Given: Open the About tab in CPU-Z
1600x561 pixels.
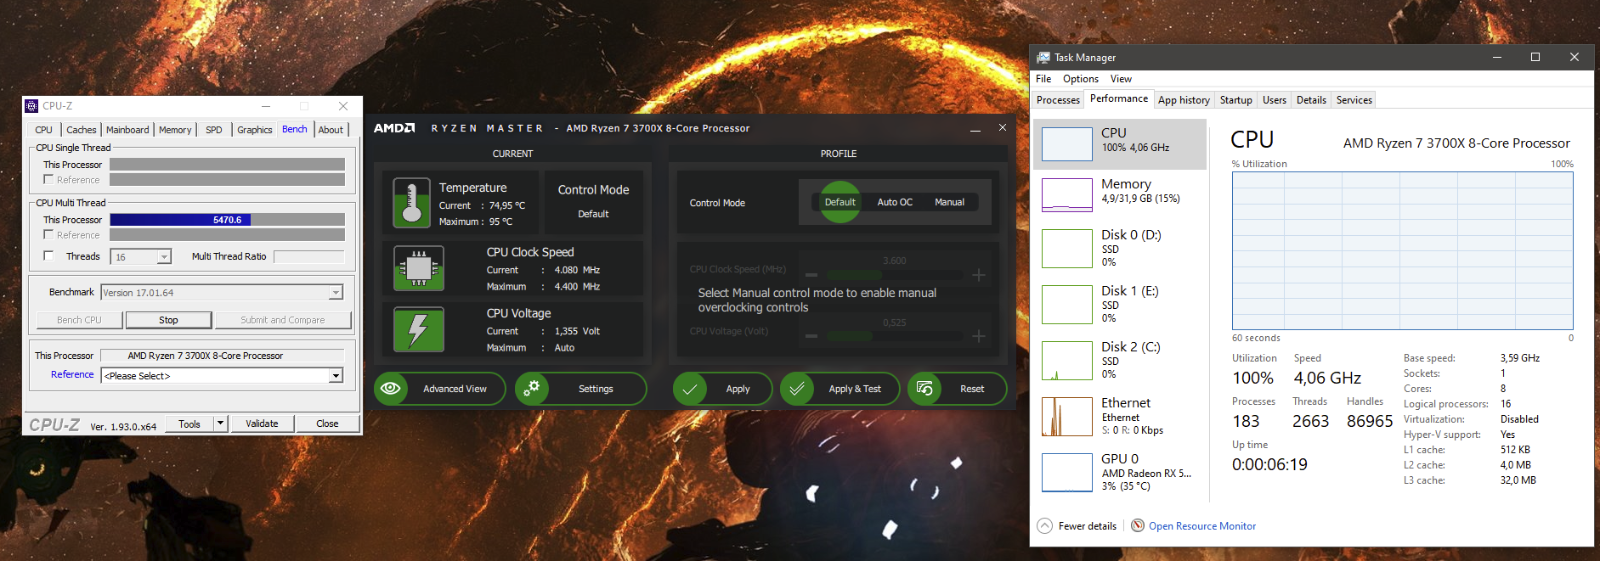Looking at the screenshot, I should pos(330,130).
